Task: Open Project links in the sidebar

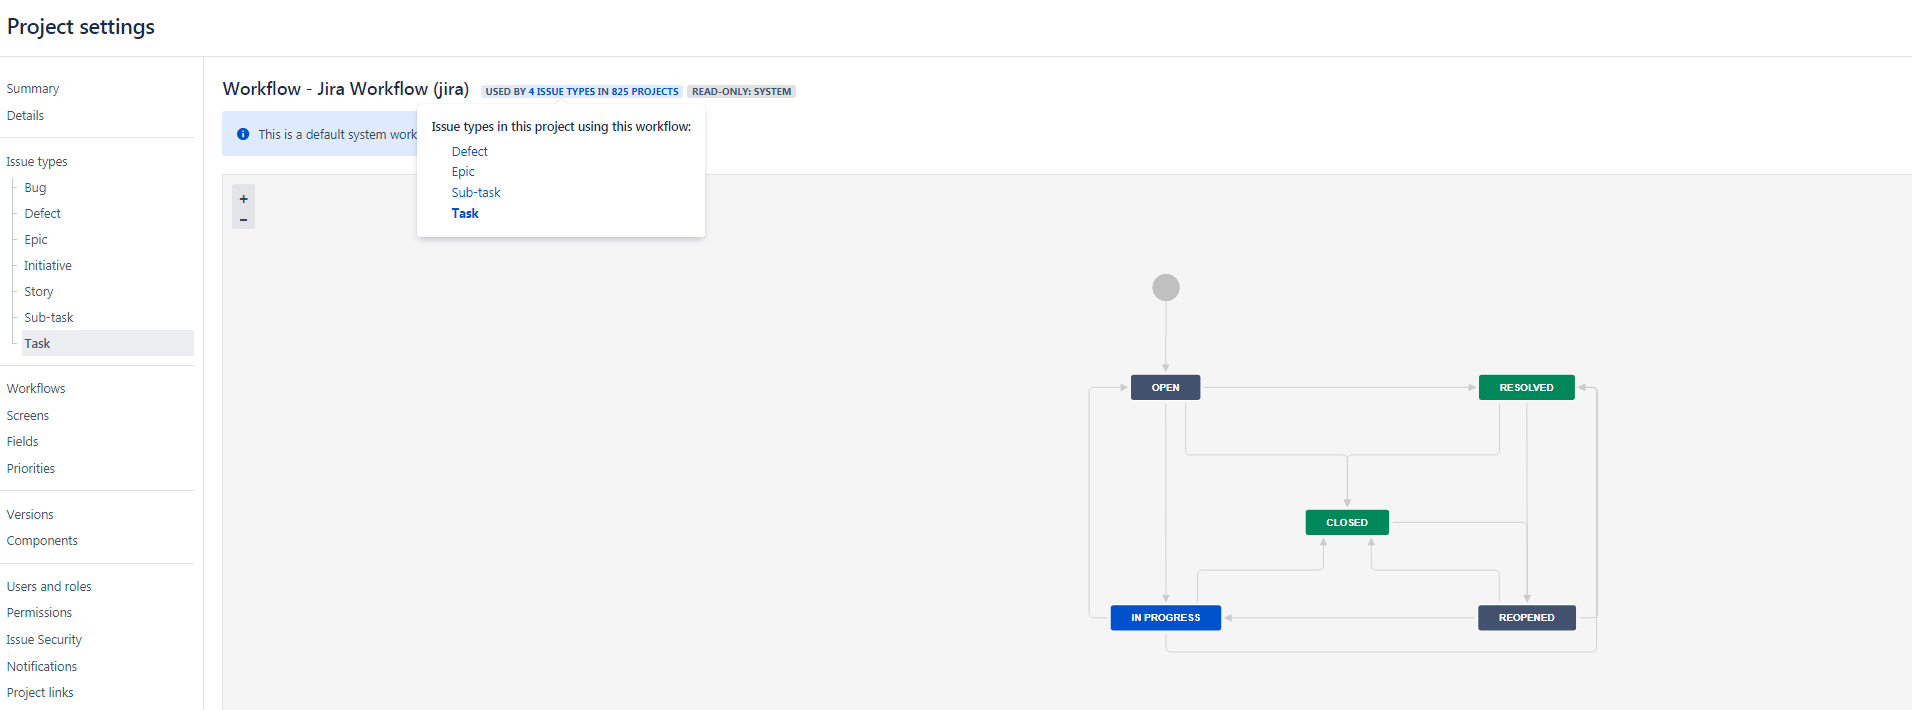Action: pos(40,693)
